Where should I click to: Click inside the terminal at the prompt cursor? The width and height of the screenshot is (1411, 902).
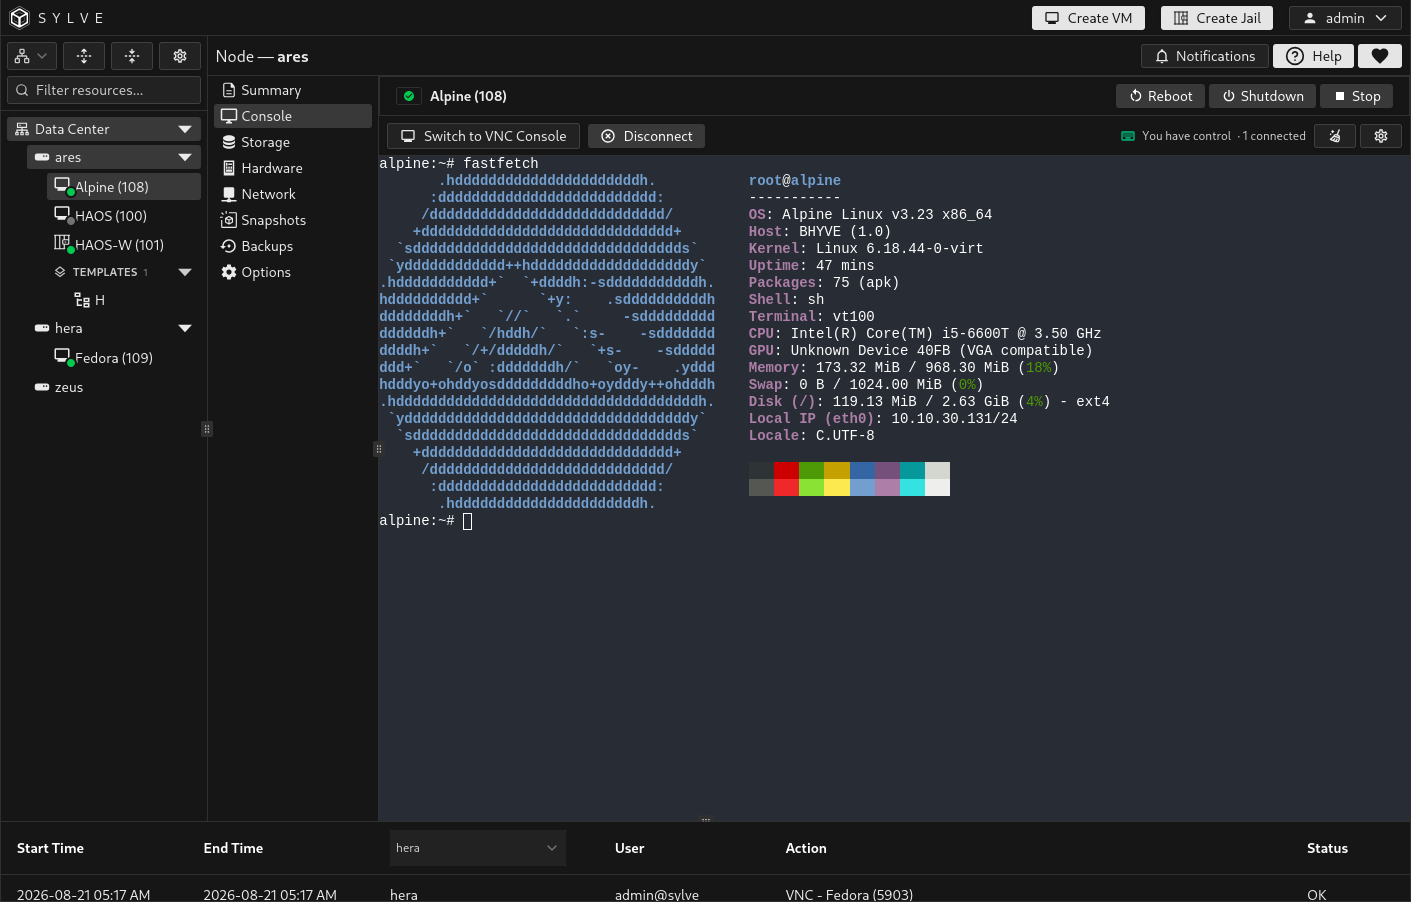tap(467, 521)
